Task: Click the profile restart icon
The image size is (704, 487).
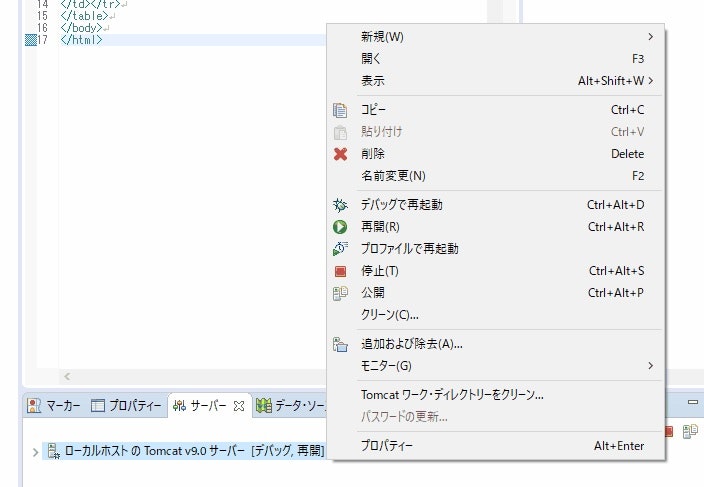Action: (340, 249)
